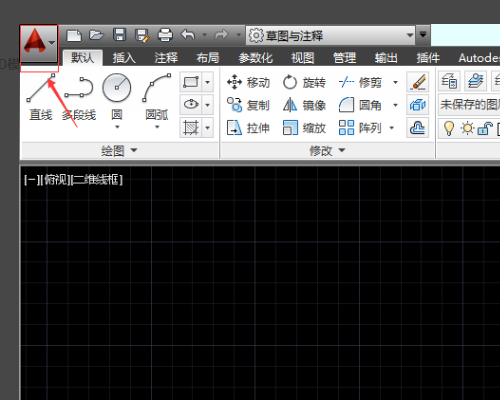The height and width of the screenshot is (400, 500).
Task: Click the search box in the title bar
Action: 465,35
